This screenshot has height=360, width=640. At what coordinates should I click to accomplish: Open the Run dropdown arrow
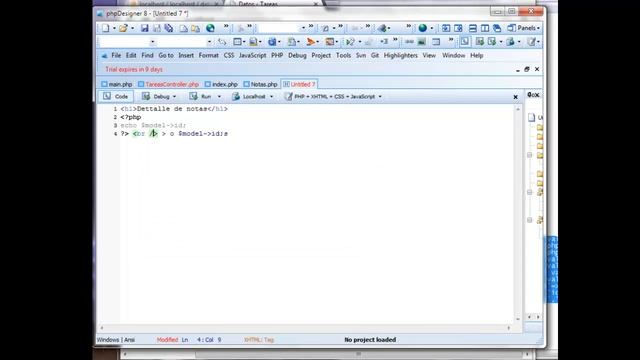[219, 97]
